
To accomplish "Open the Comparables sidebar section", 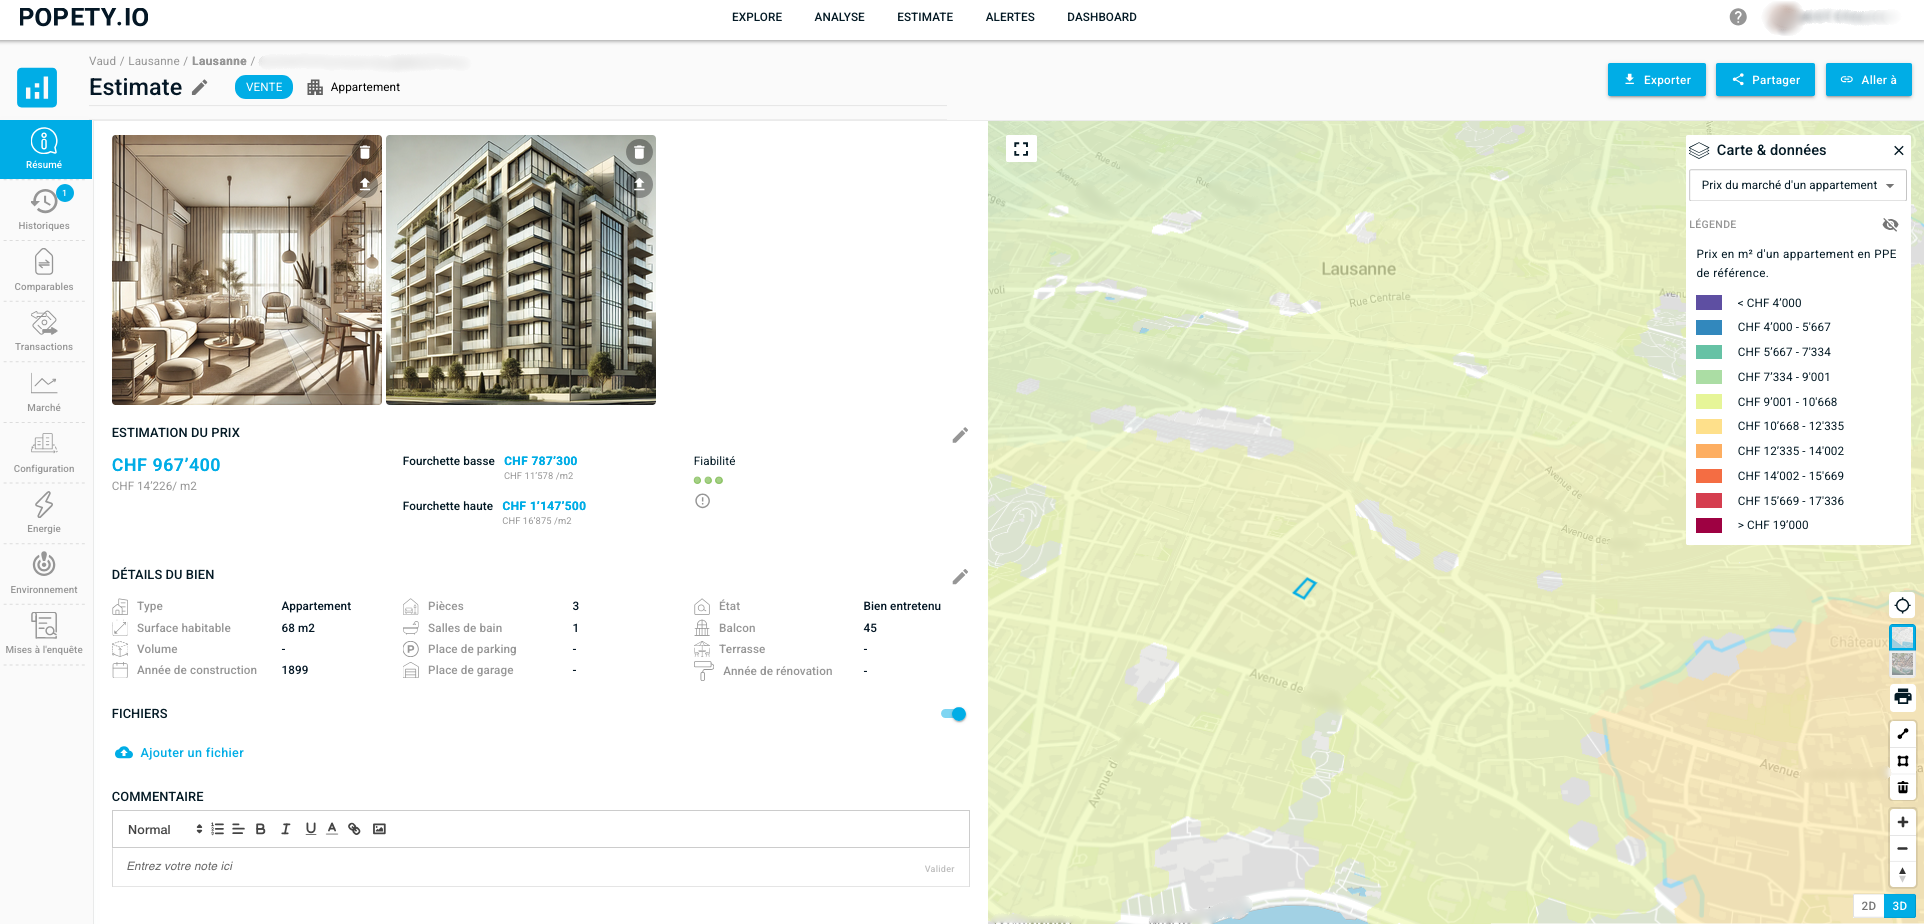I will [x=44, y=270].
